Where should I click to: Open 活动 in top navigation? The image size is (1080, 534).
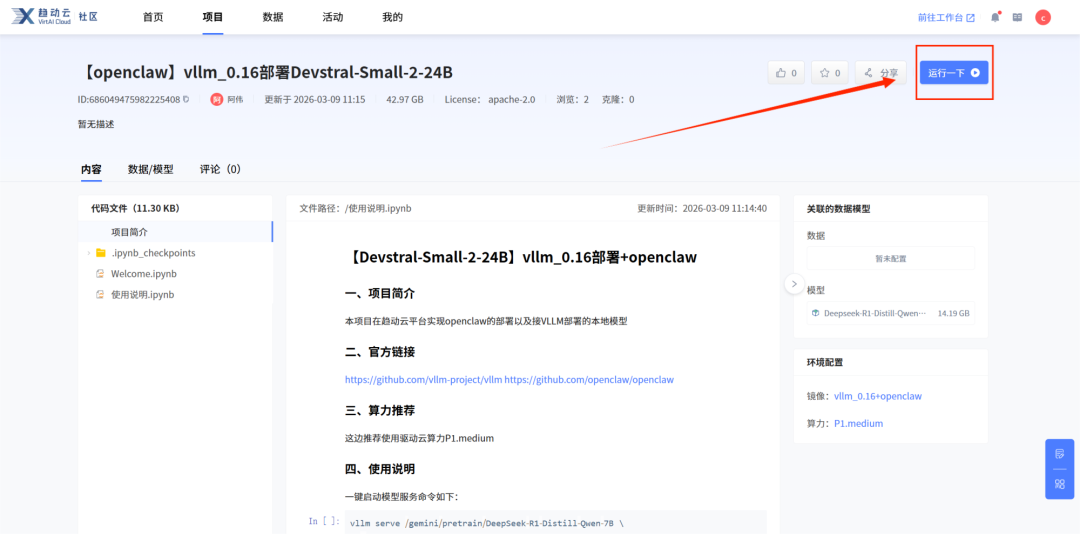click(333, 17)
